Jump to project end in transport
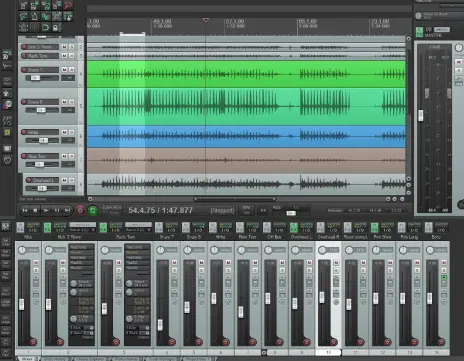The image size is (464, 361). (67, 210)
